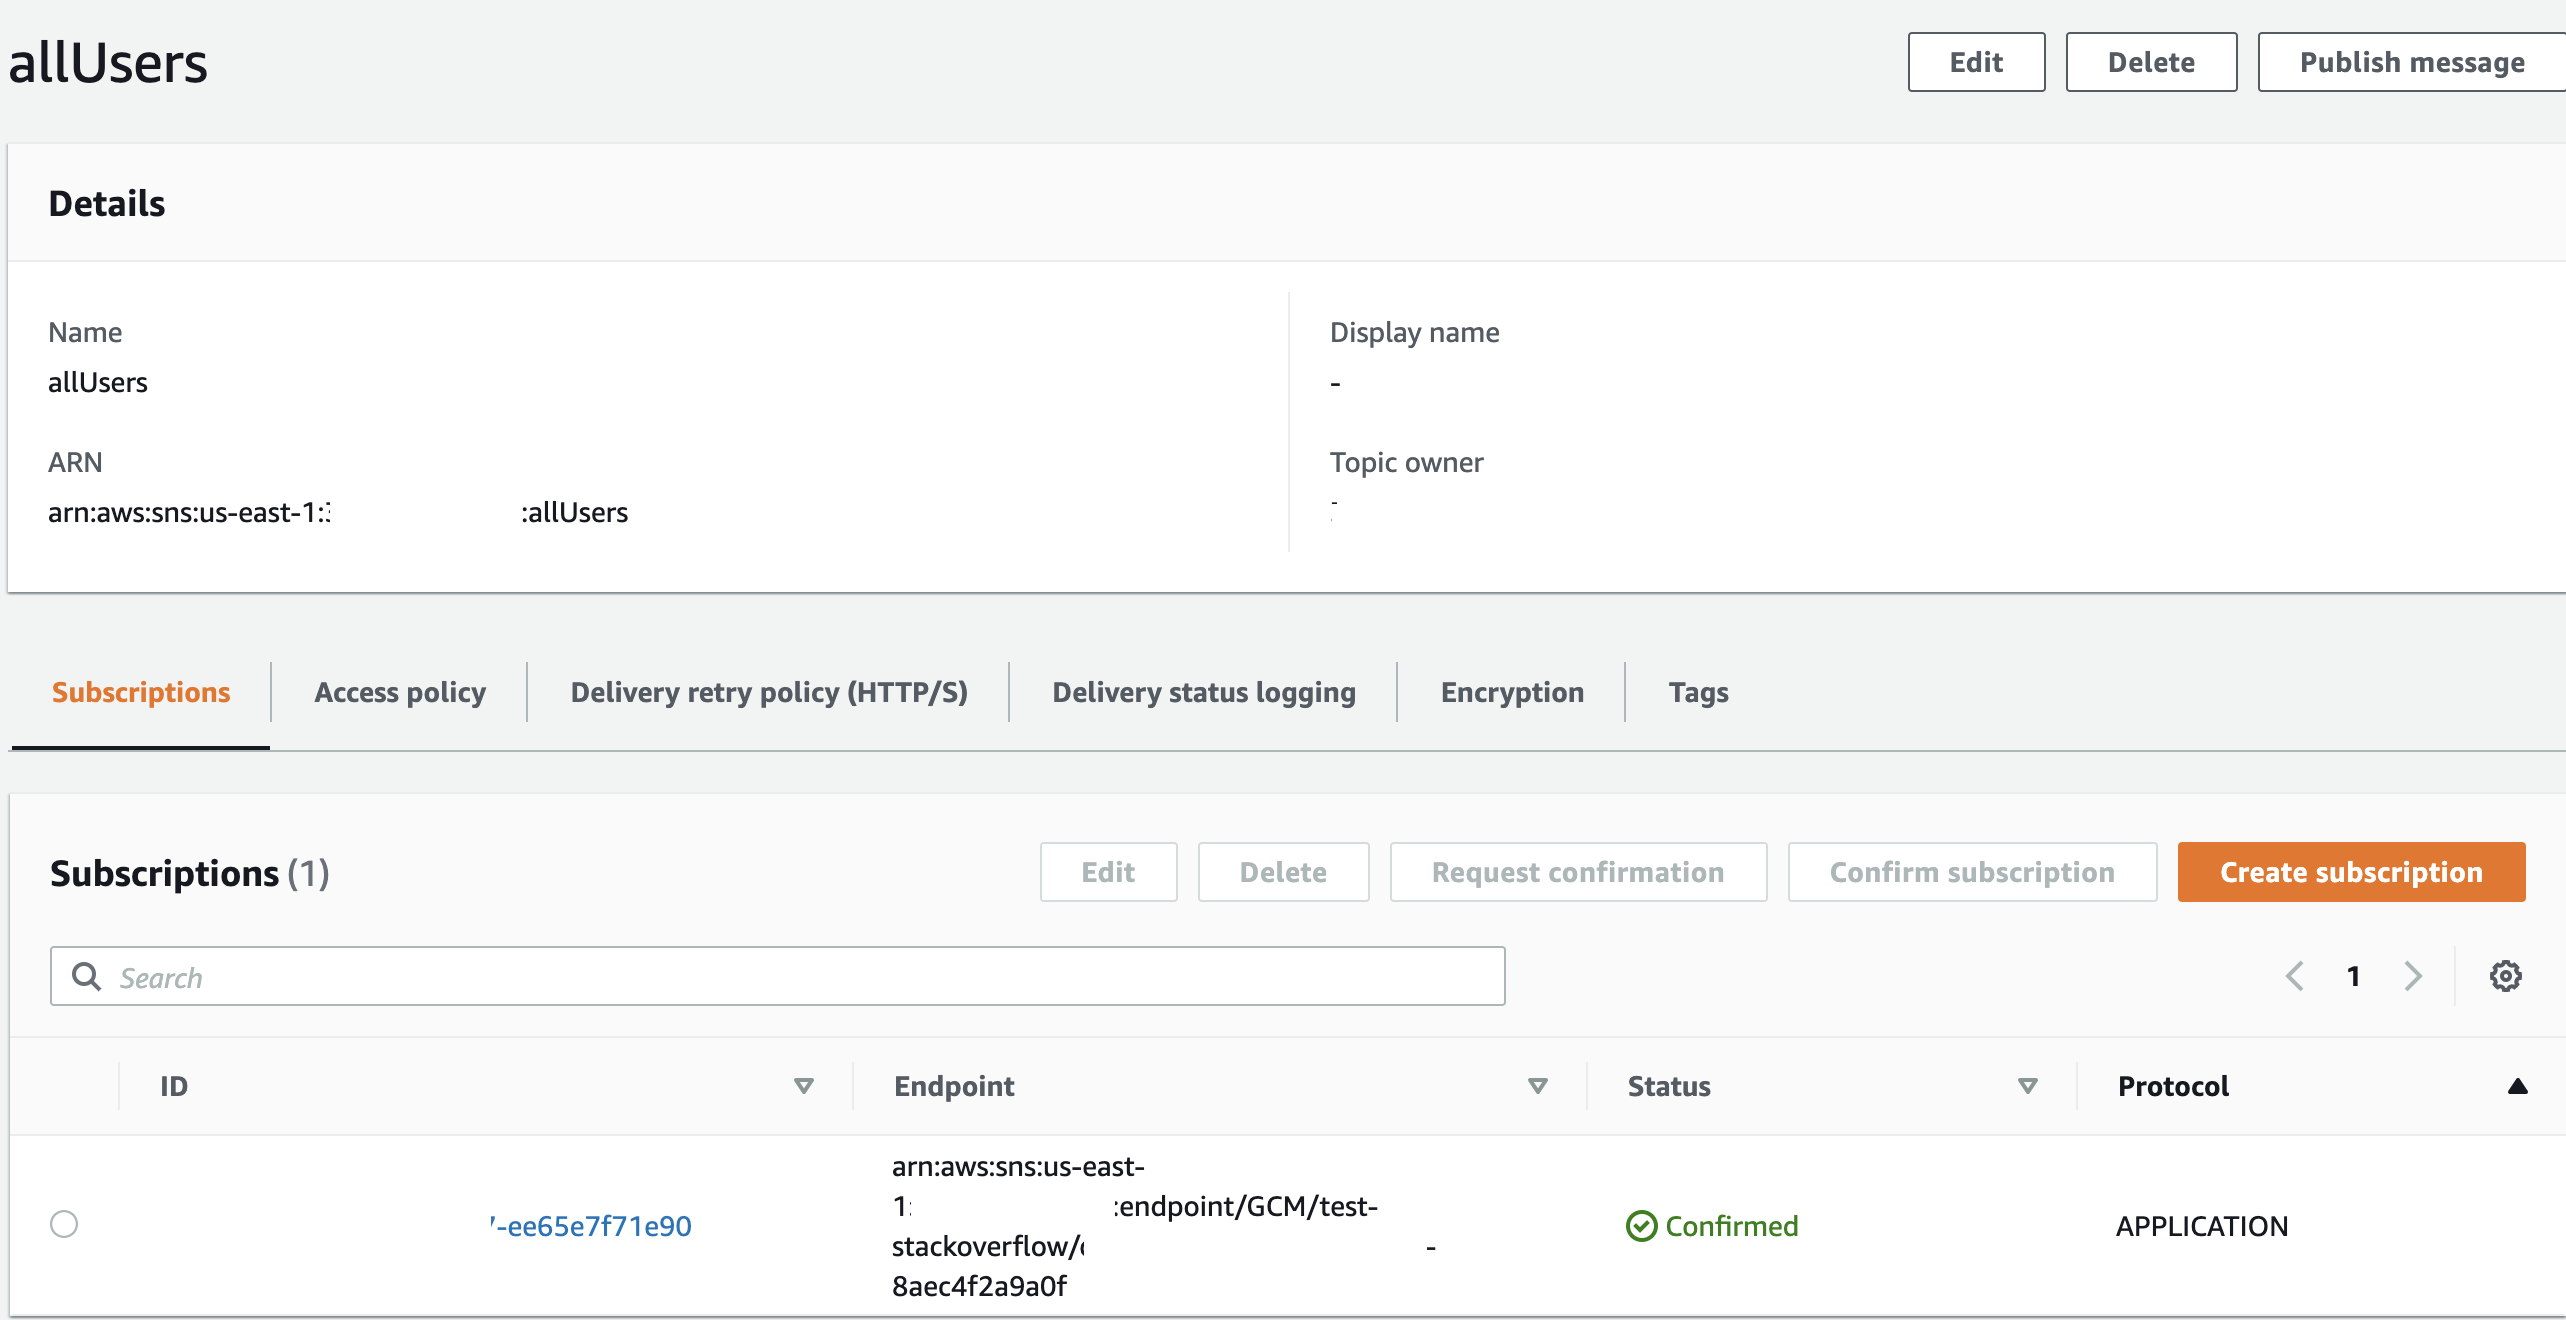This screenshot has width=2566, height=1320.
Task: Click the Confirmed status check icon
Action: click(x=1641, y=1226)
